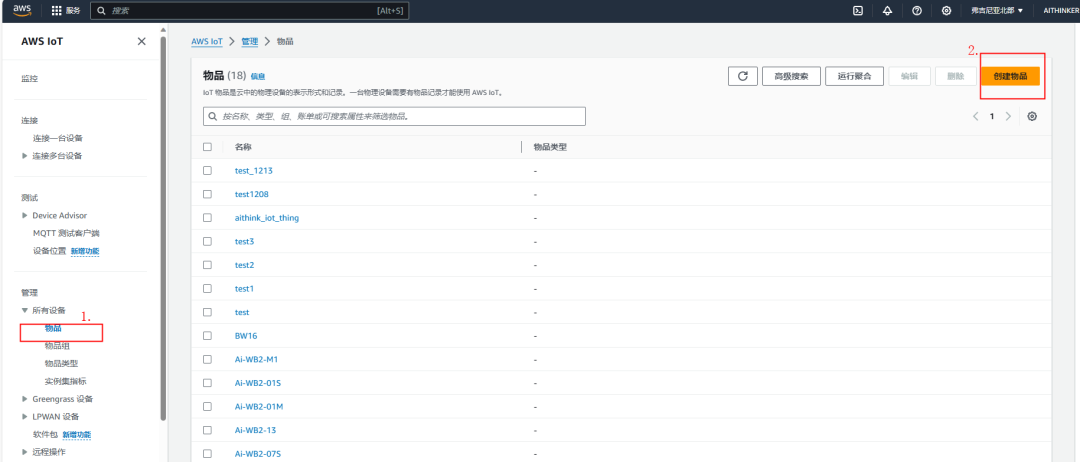Open thing aithink_iot_thing
This screenshot has height=462, width=1080.
click(267, 218)
